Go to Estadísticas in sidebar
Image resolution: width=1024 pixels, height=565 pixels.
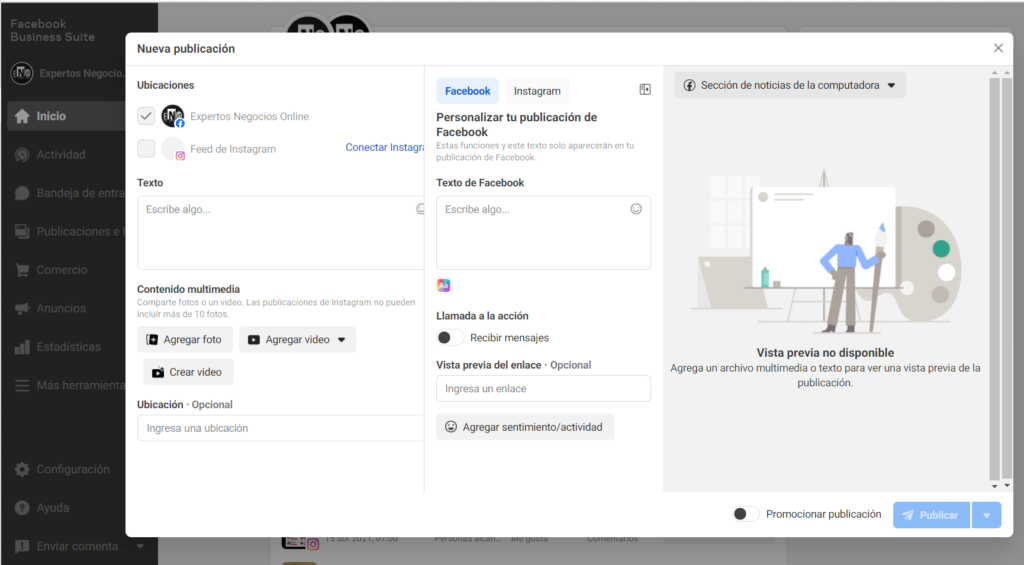[x=69, y=347]
